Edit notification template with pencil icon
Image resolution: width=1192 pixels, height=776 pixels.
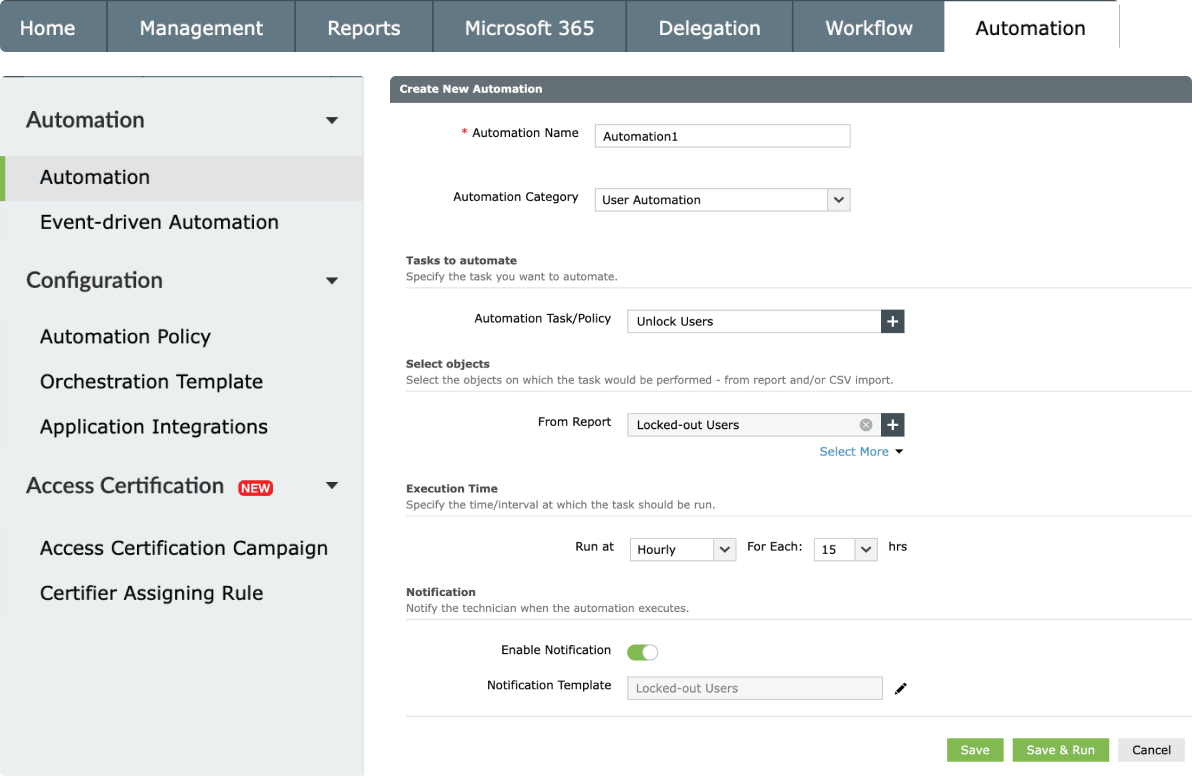pos(900,688)
